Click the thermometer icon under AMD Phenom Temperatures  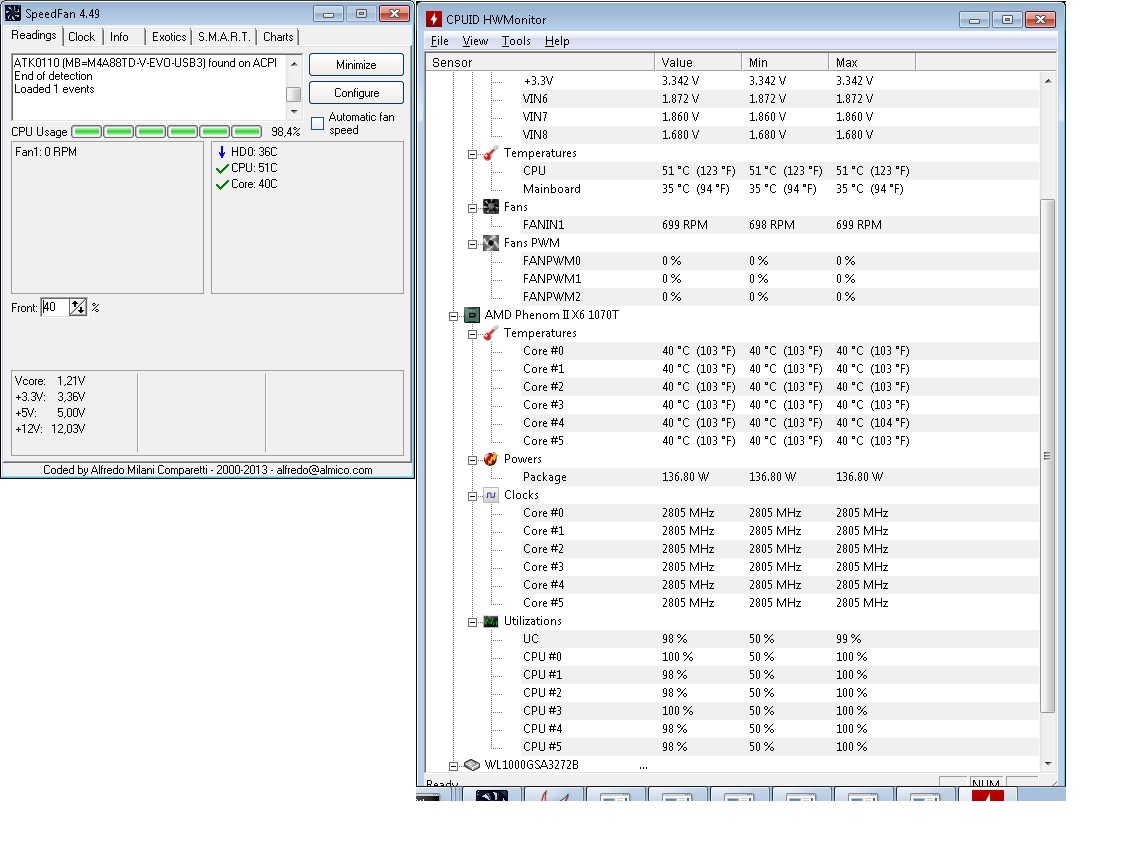pyautogui.click(x=490, y=333)
